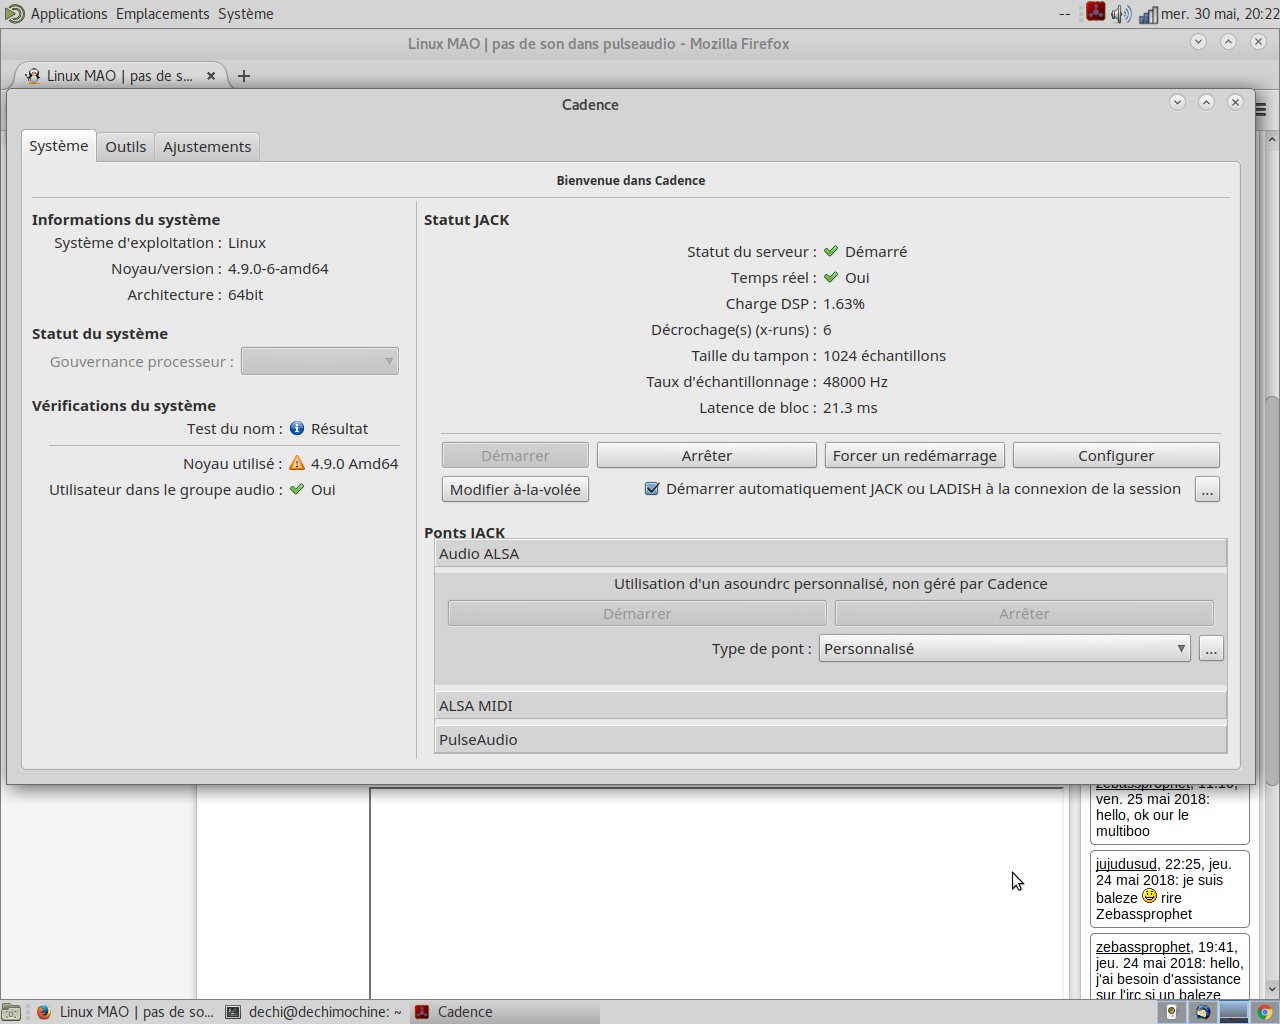Switch to the Outils tab
This screenshot has height=1024, width=1280.
(x=126, y=147)
